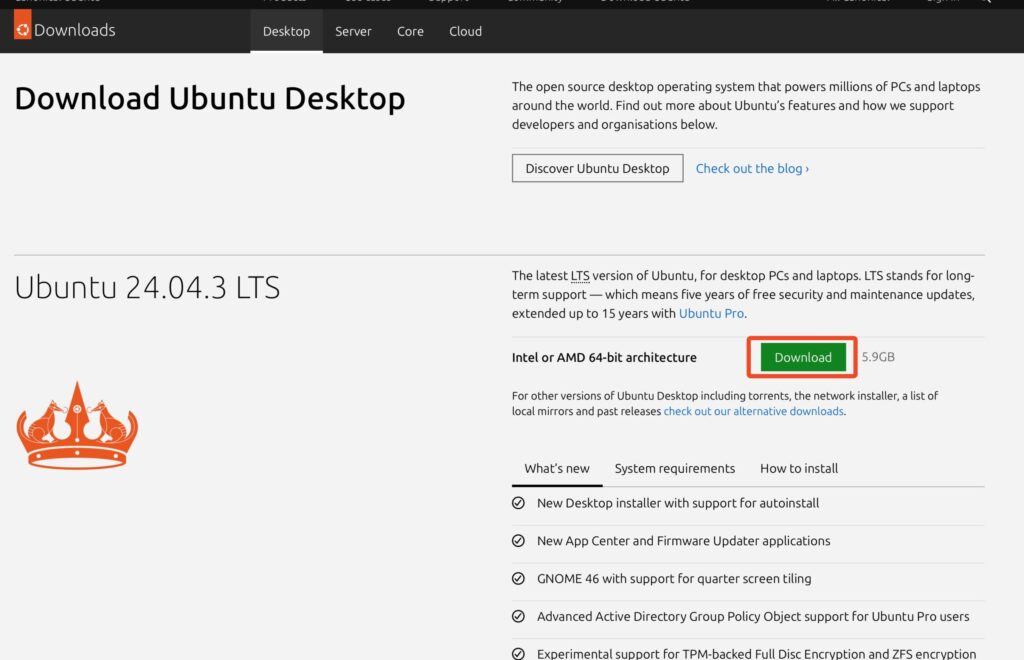Viewport: 1024px width, 660px height.
Task: Click the orange crown mascot image
Action: (x=77, y=425)
